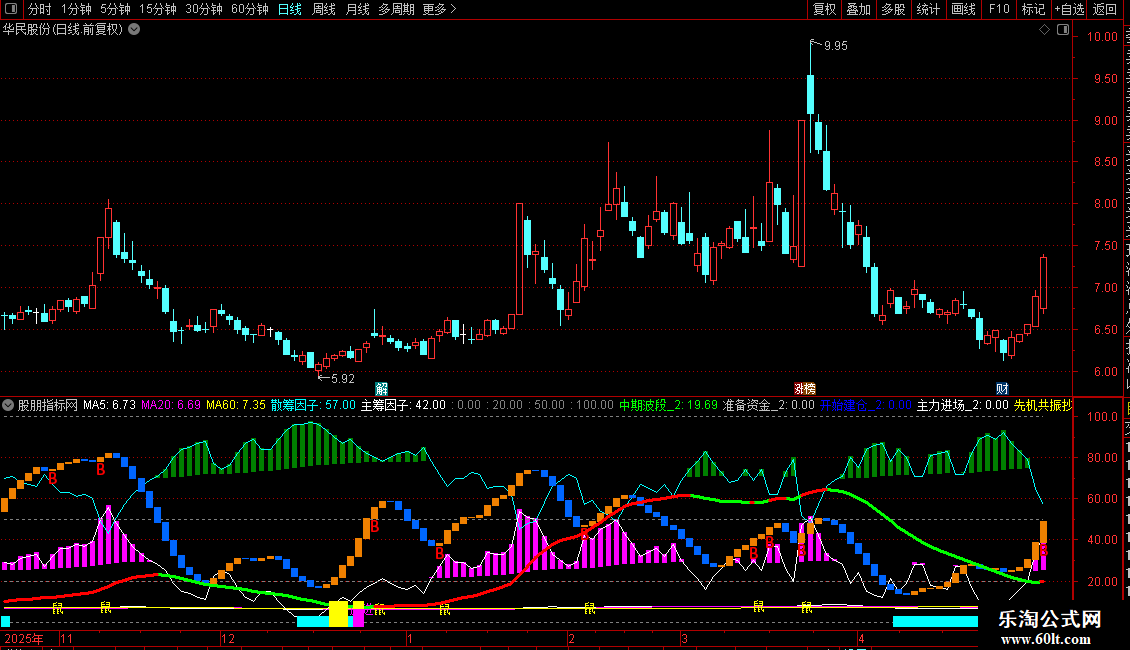
Task: Expand the 更多 > periods menu
Action: pos(440,9)
